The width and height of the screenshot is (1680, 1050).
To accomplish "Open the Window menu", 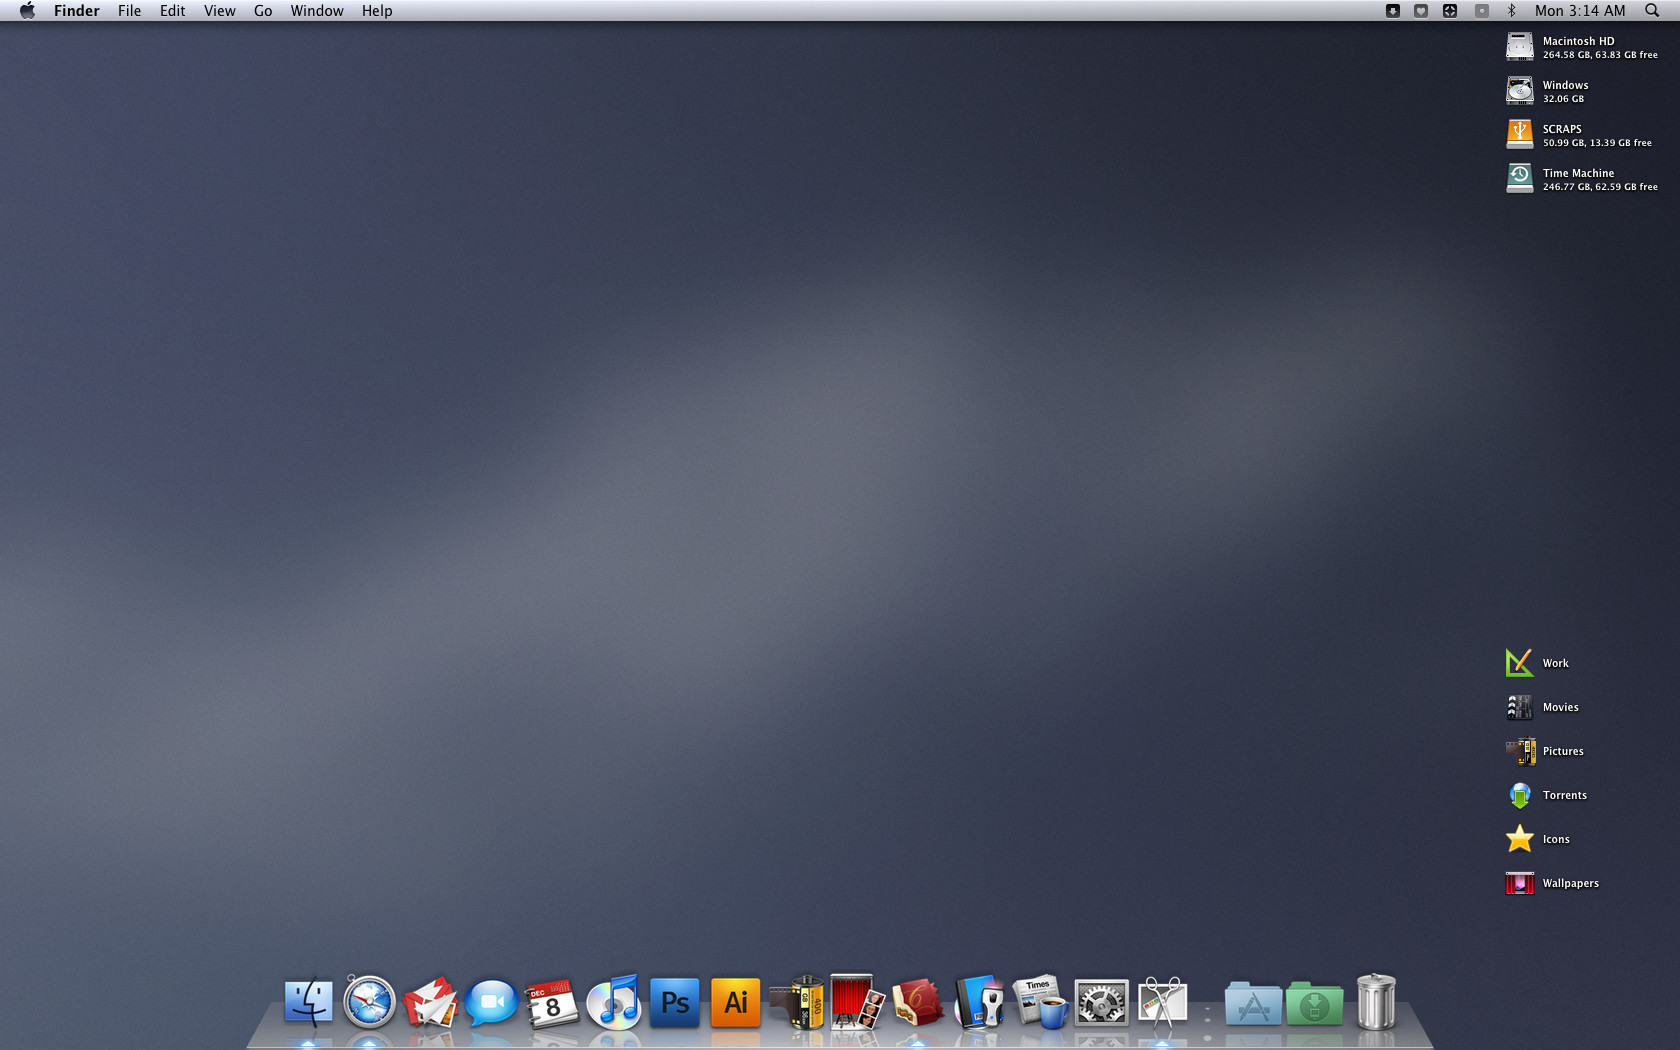I will (317, 11).
